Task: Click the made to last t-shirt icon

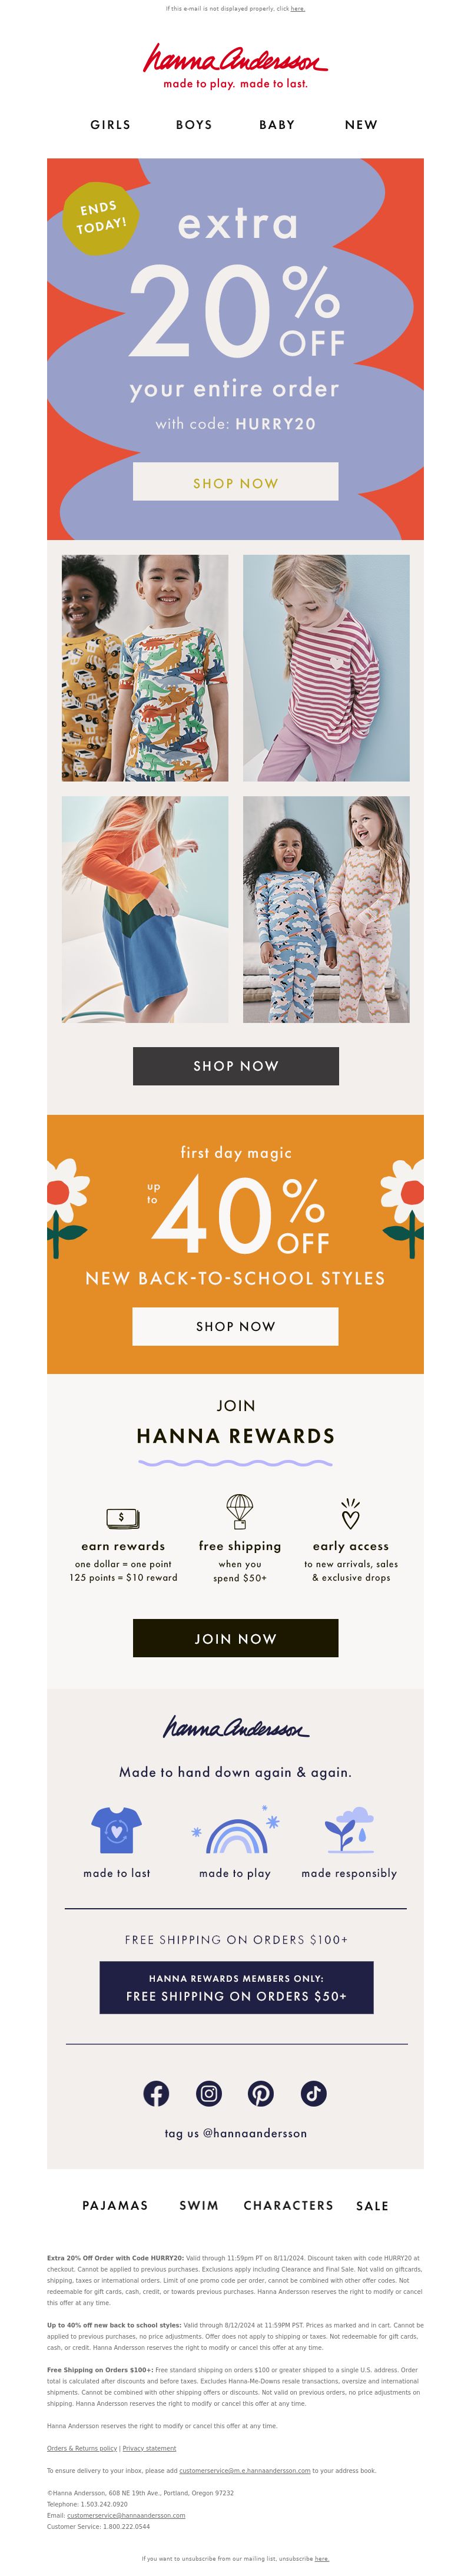Action: click(116, 1830)
